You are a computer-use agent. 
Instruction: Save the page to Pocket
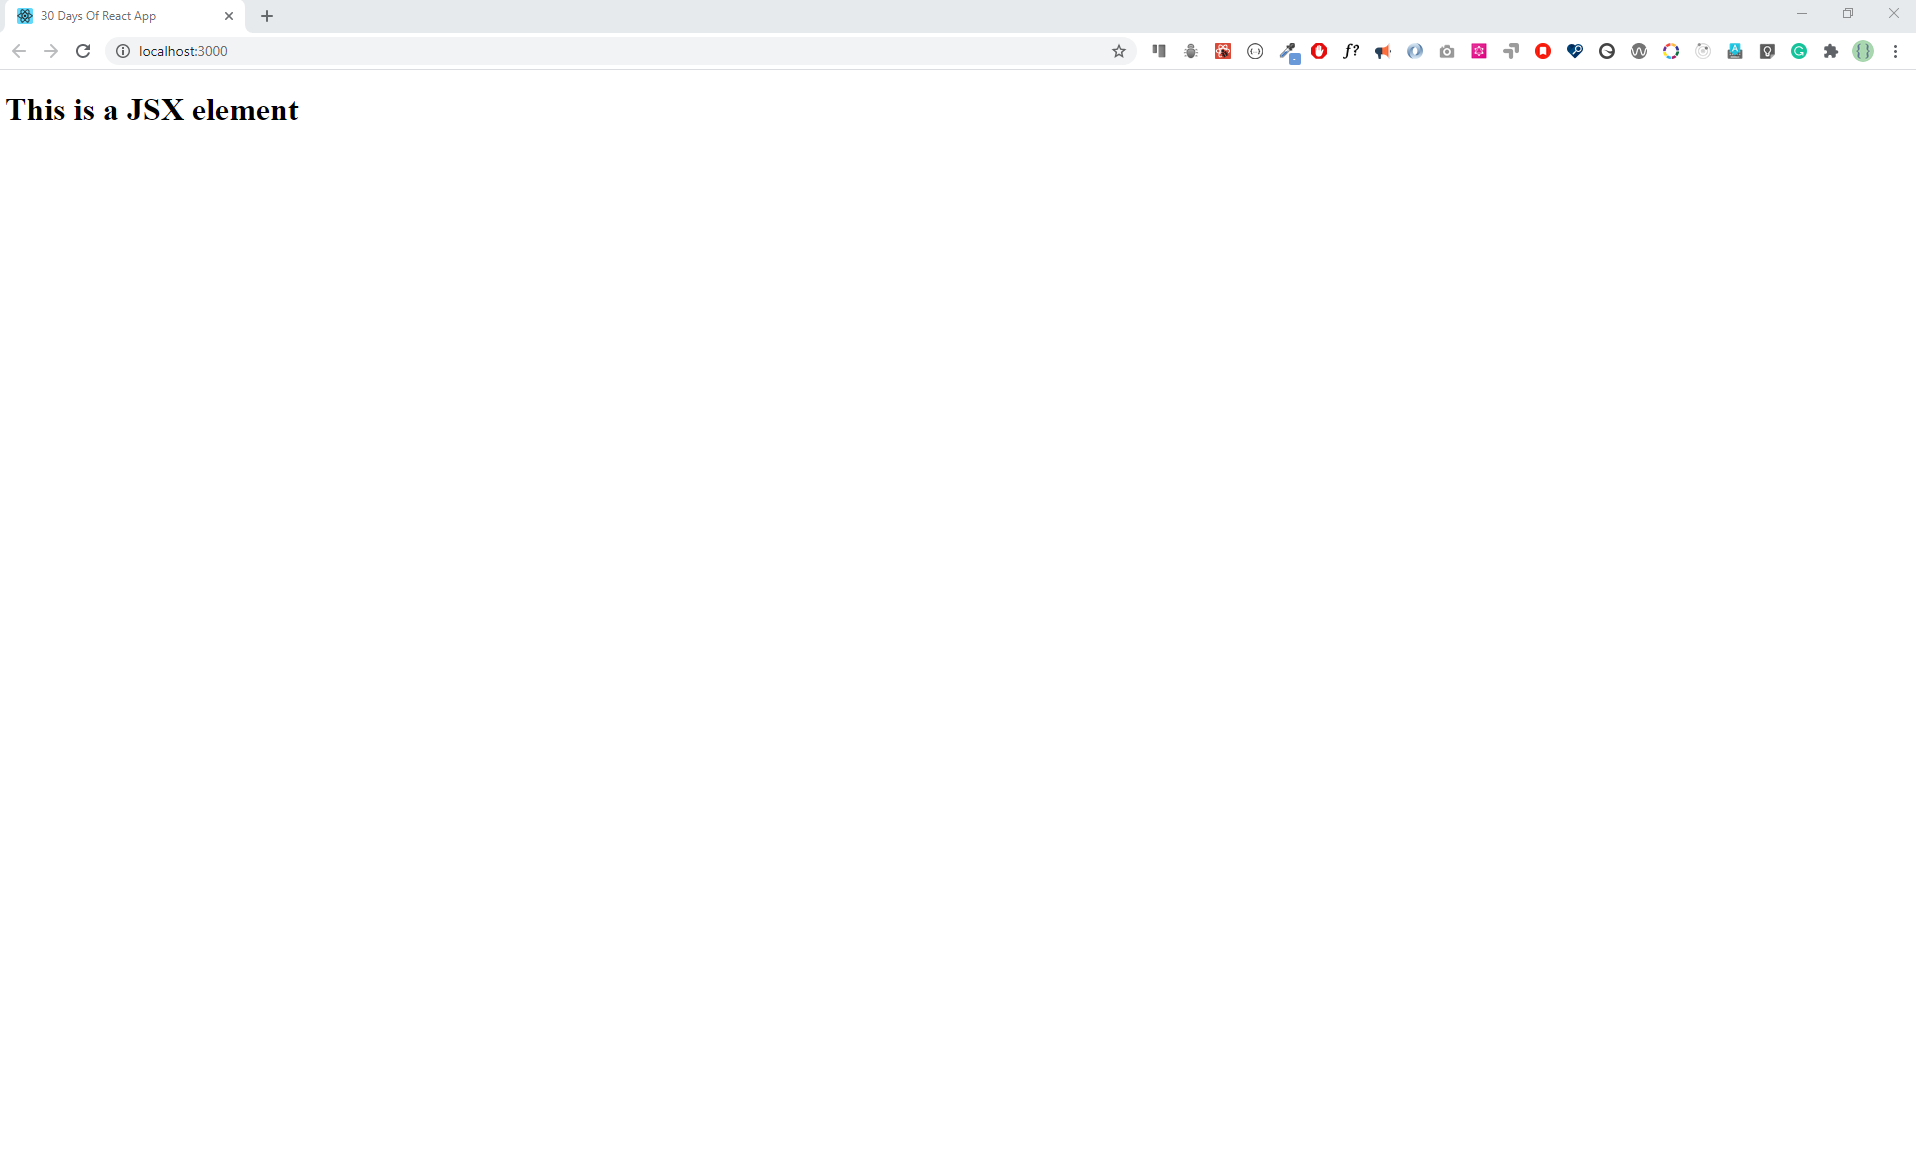point(1543,51)
